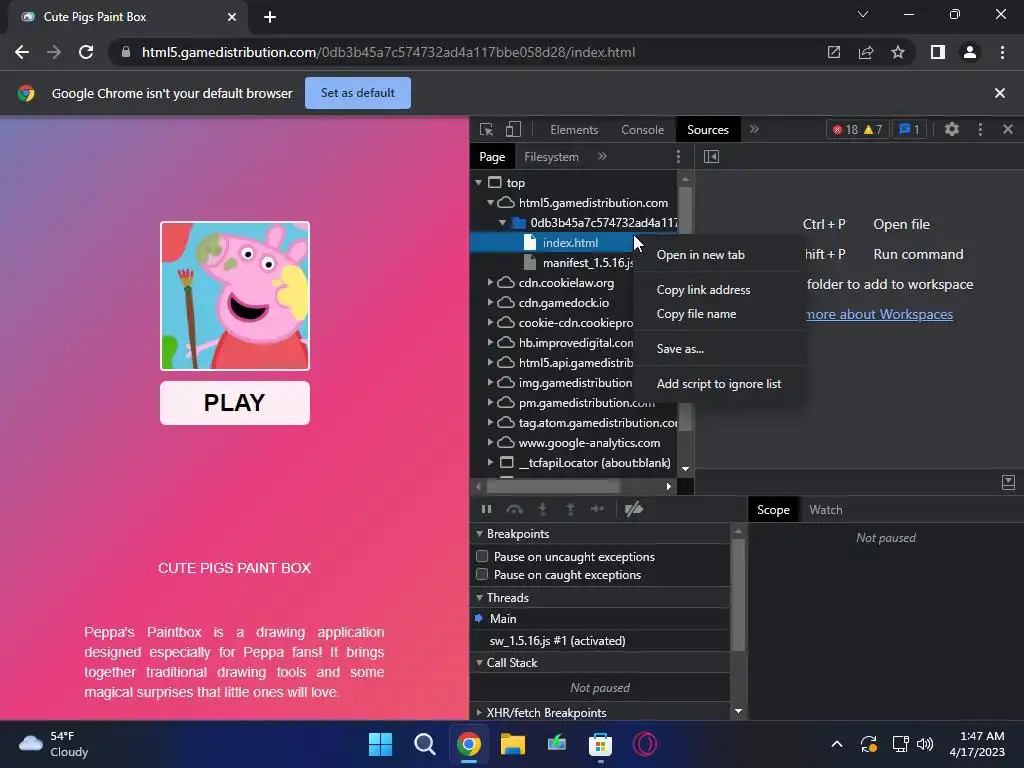Switch to the Watch tab
Image resolution: width=1024 pixels, height=768 pixels.
pyautogui.click(x=825, y=509)
